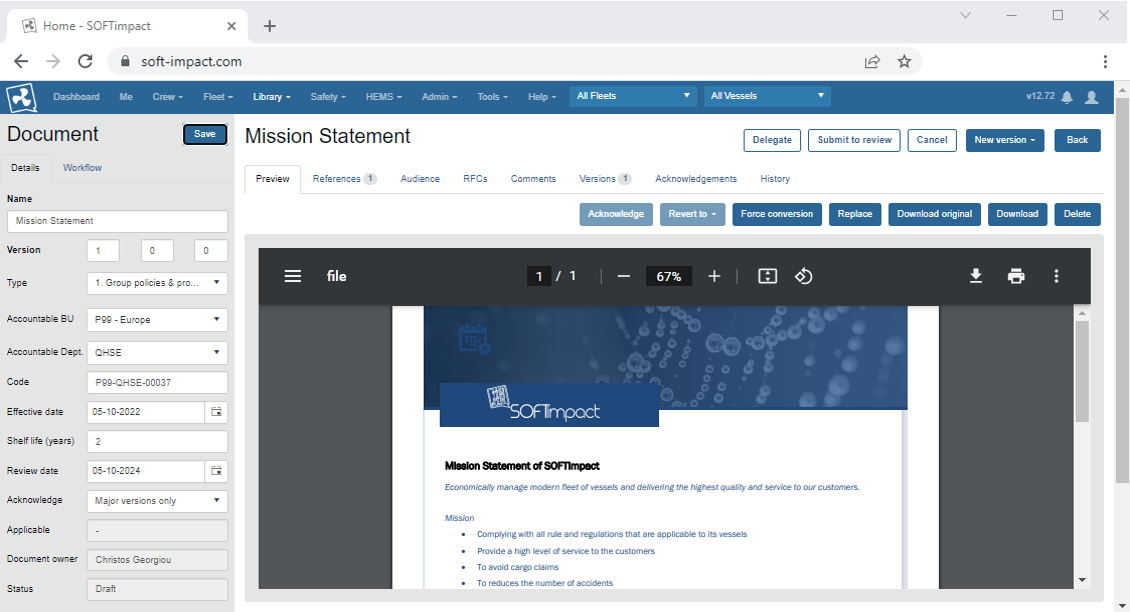
Task: Open the user profile icon
Action: 1092,97
